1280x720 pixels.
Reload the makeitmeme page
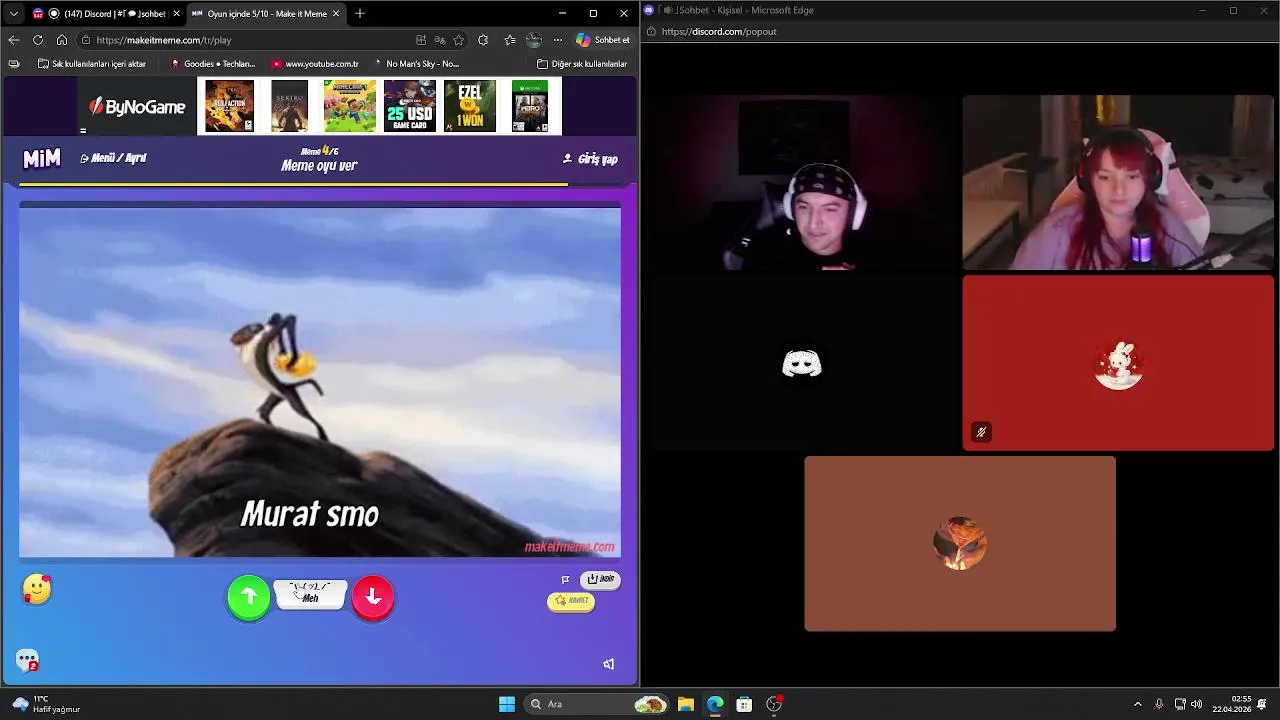37,40
